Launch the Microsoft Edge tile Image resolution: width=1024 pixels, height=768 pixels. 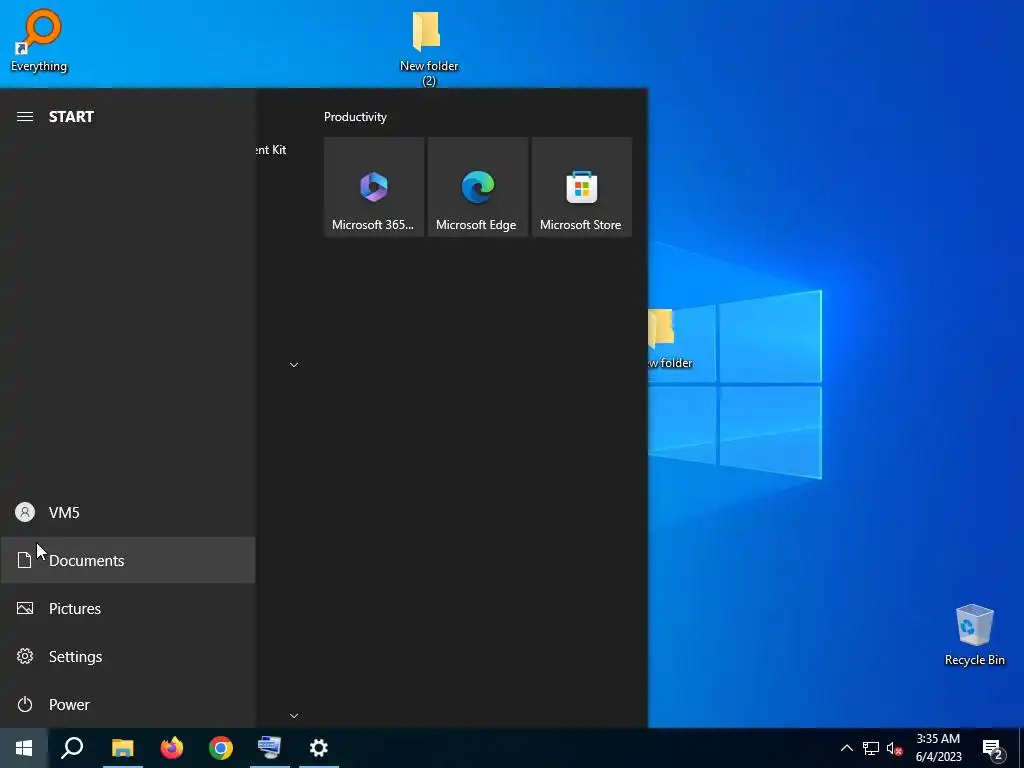tap(477, 187)
